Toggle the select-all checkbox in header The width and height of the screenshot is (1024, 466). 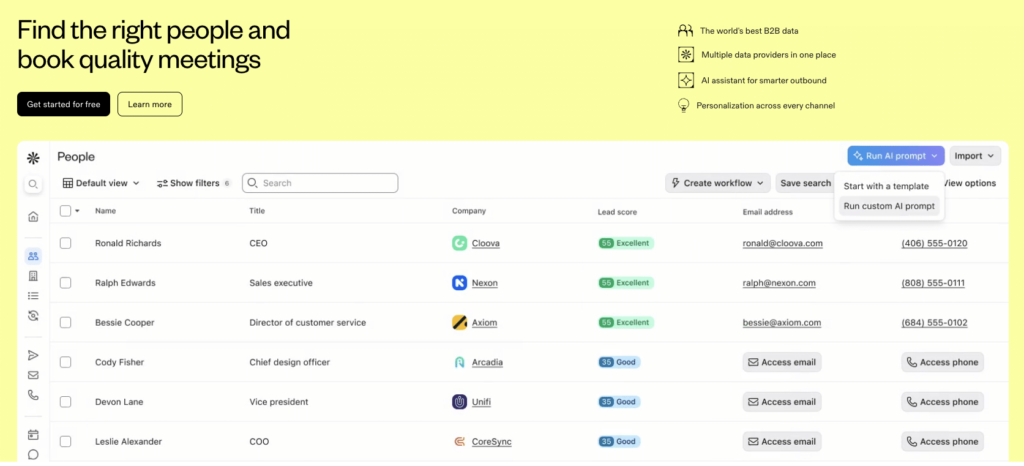[66, 211]
